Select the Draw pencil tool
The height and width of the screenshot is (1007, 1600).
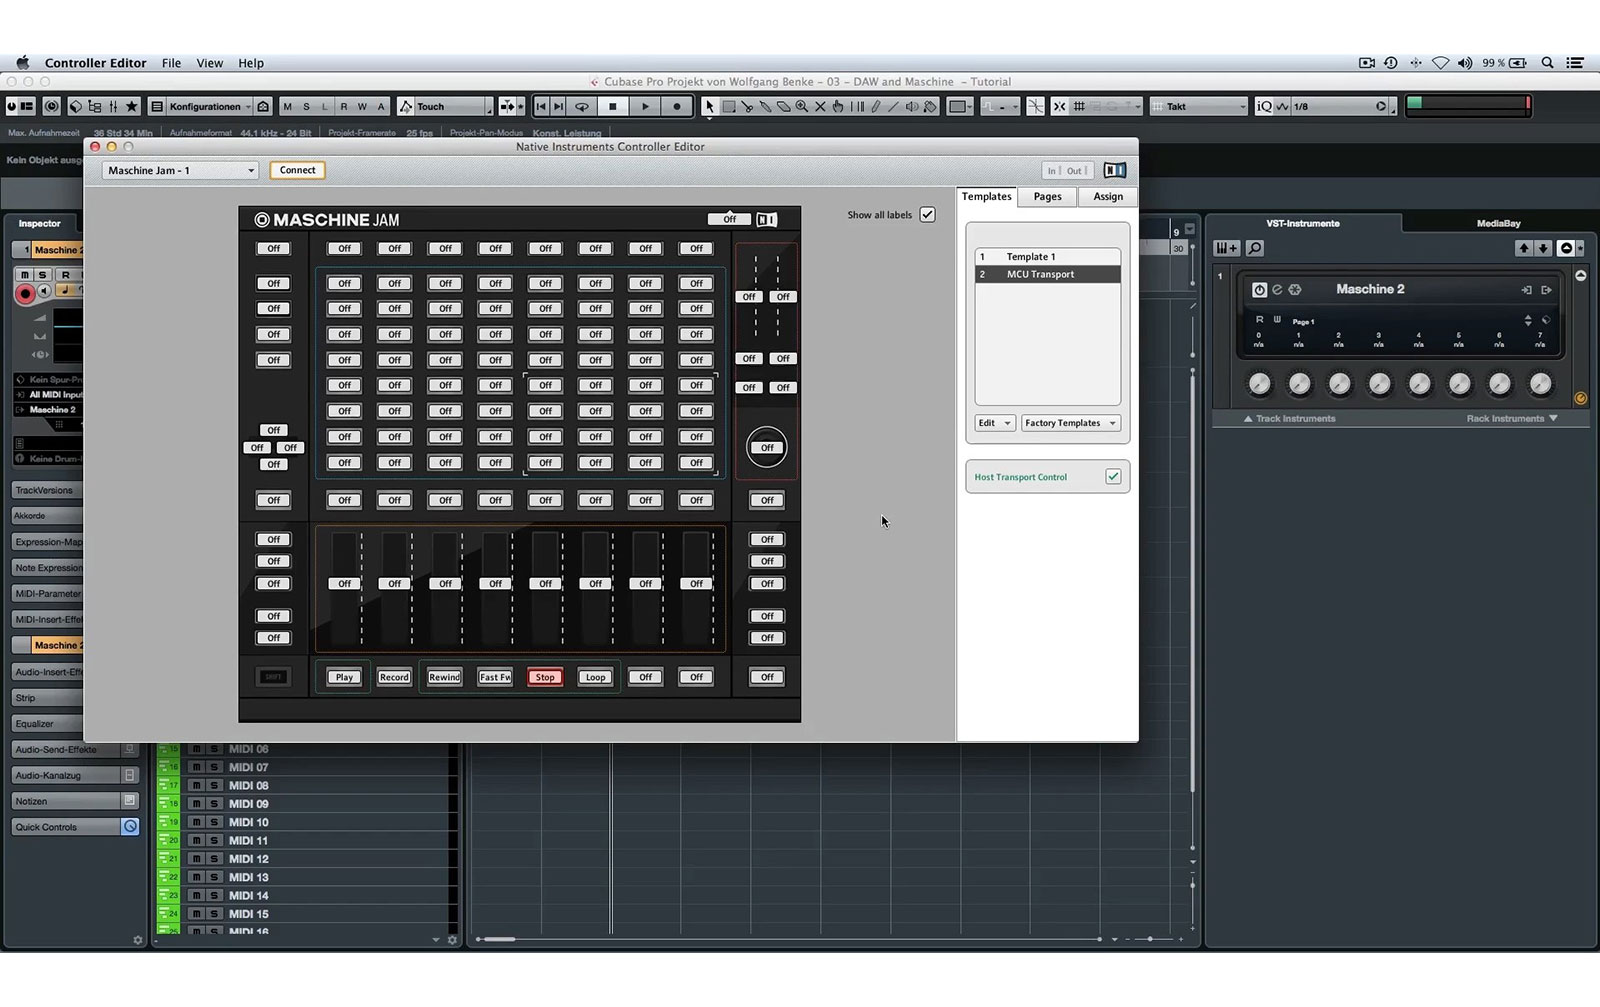[x=875, y=106]
